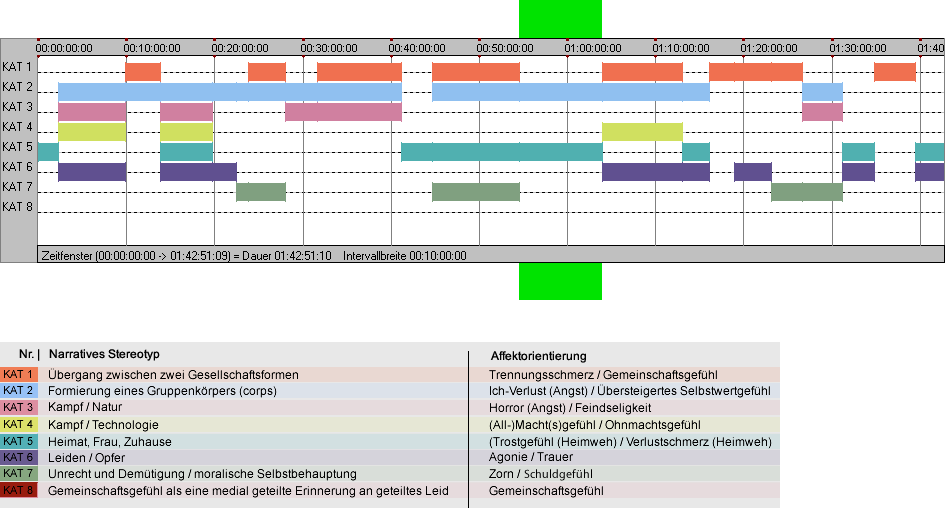Select the 00:00:00:00 time ruler label

coord(64,48)
